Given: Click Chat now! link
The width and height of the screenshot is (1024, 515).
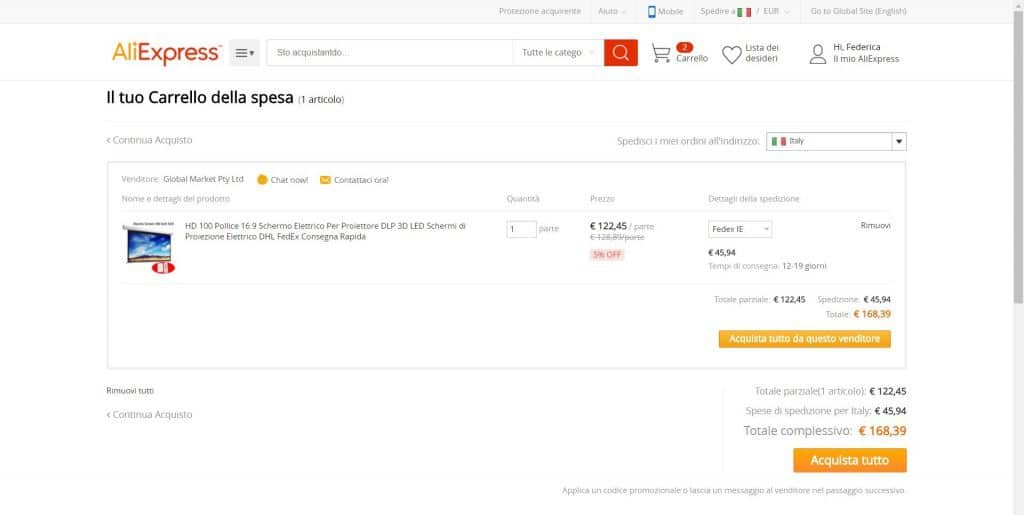Looking at the screenshot, I should (289, 180).
